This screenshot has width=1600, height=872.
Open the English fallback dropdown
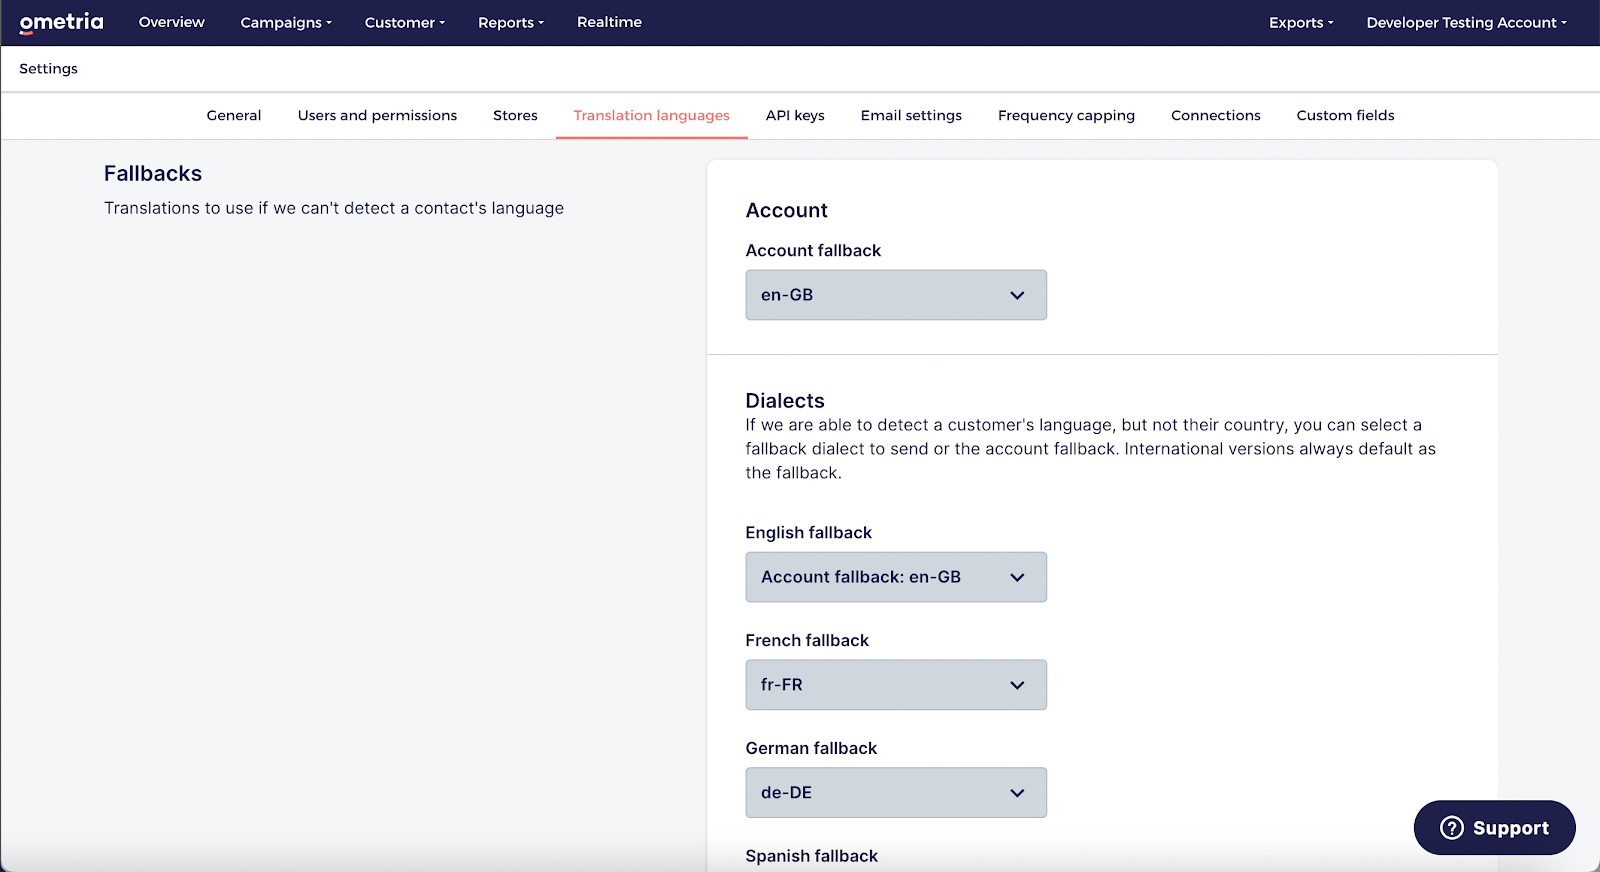895,577
